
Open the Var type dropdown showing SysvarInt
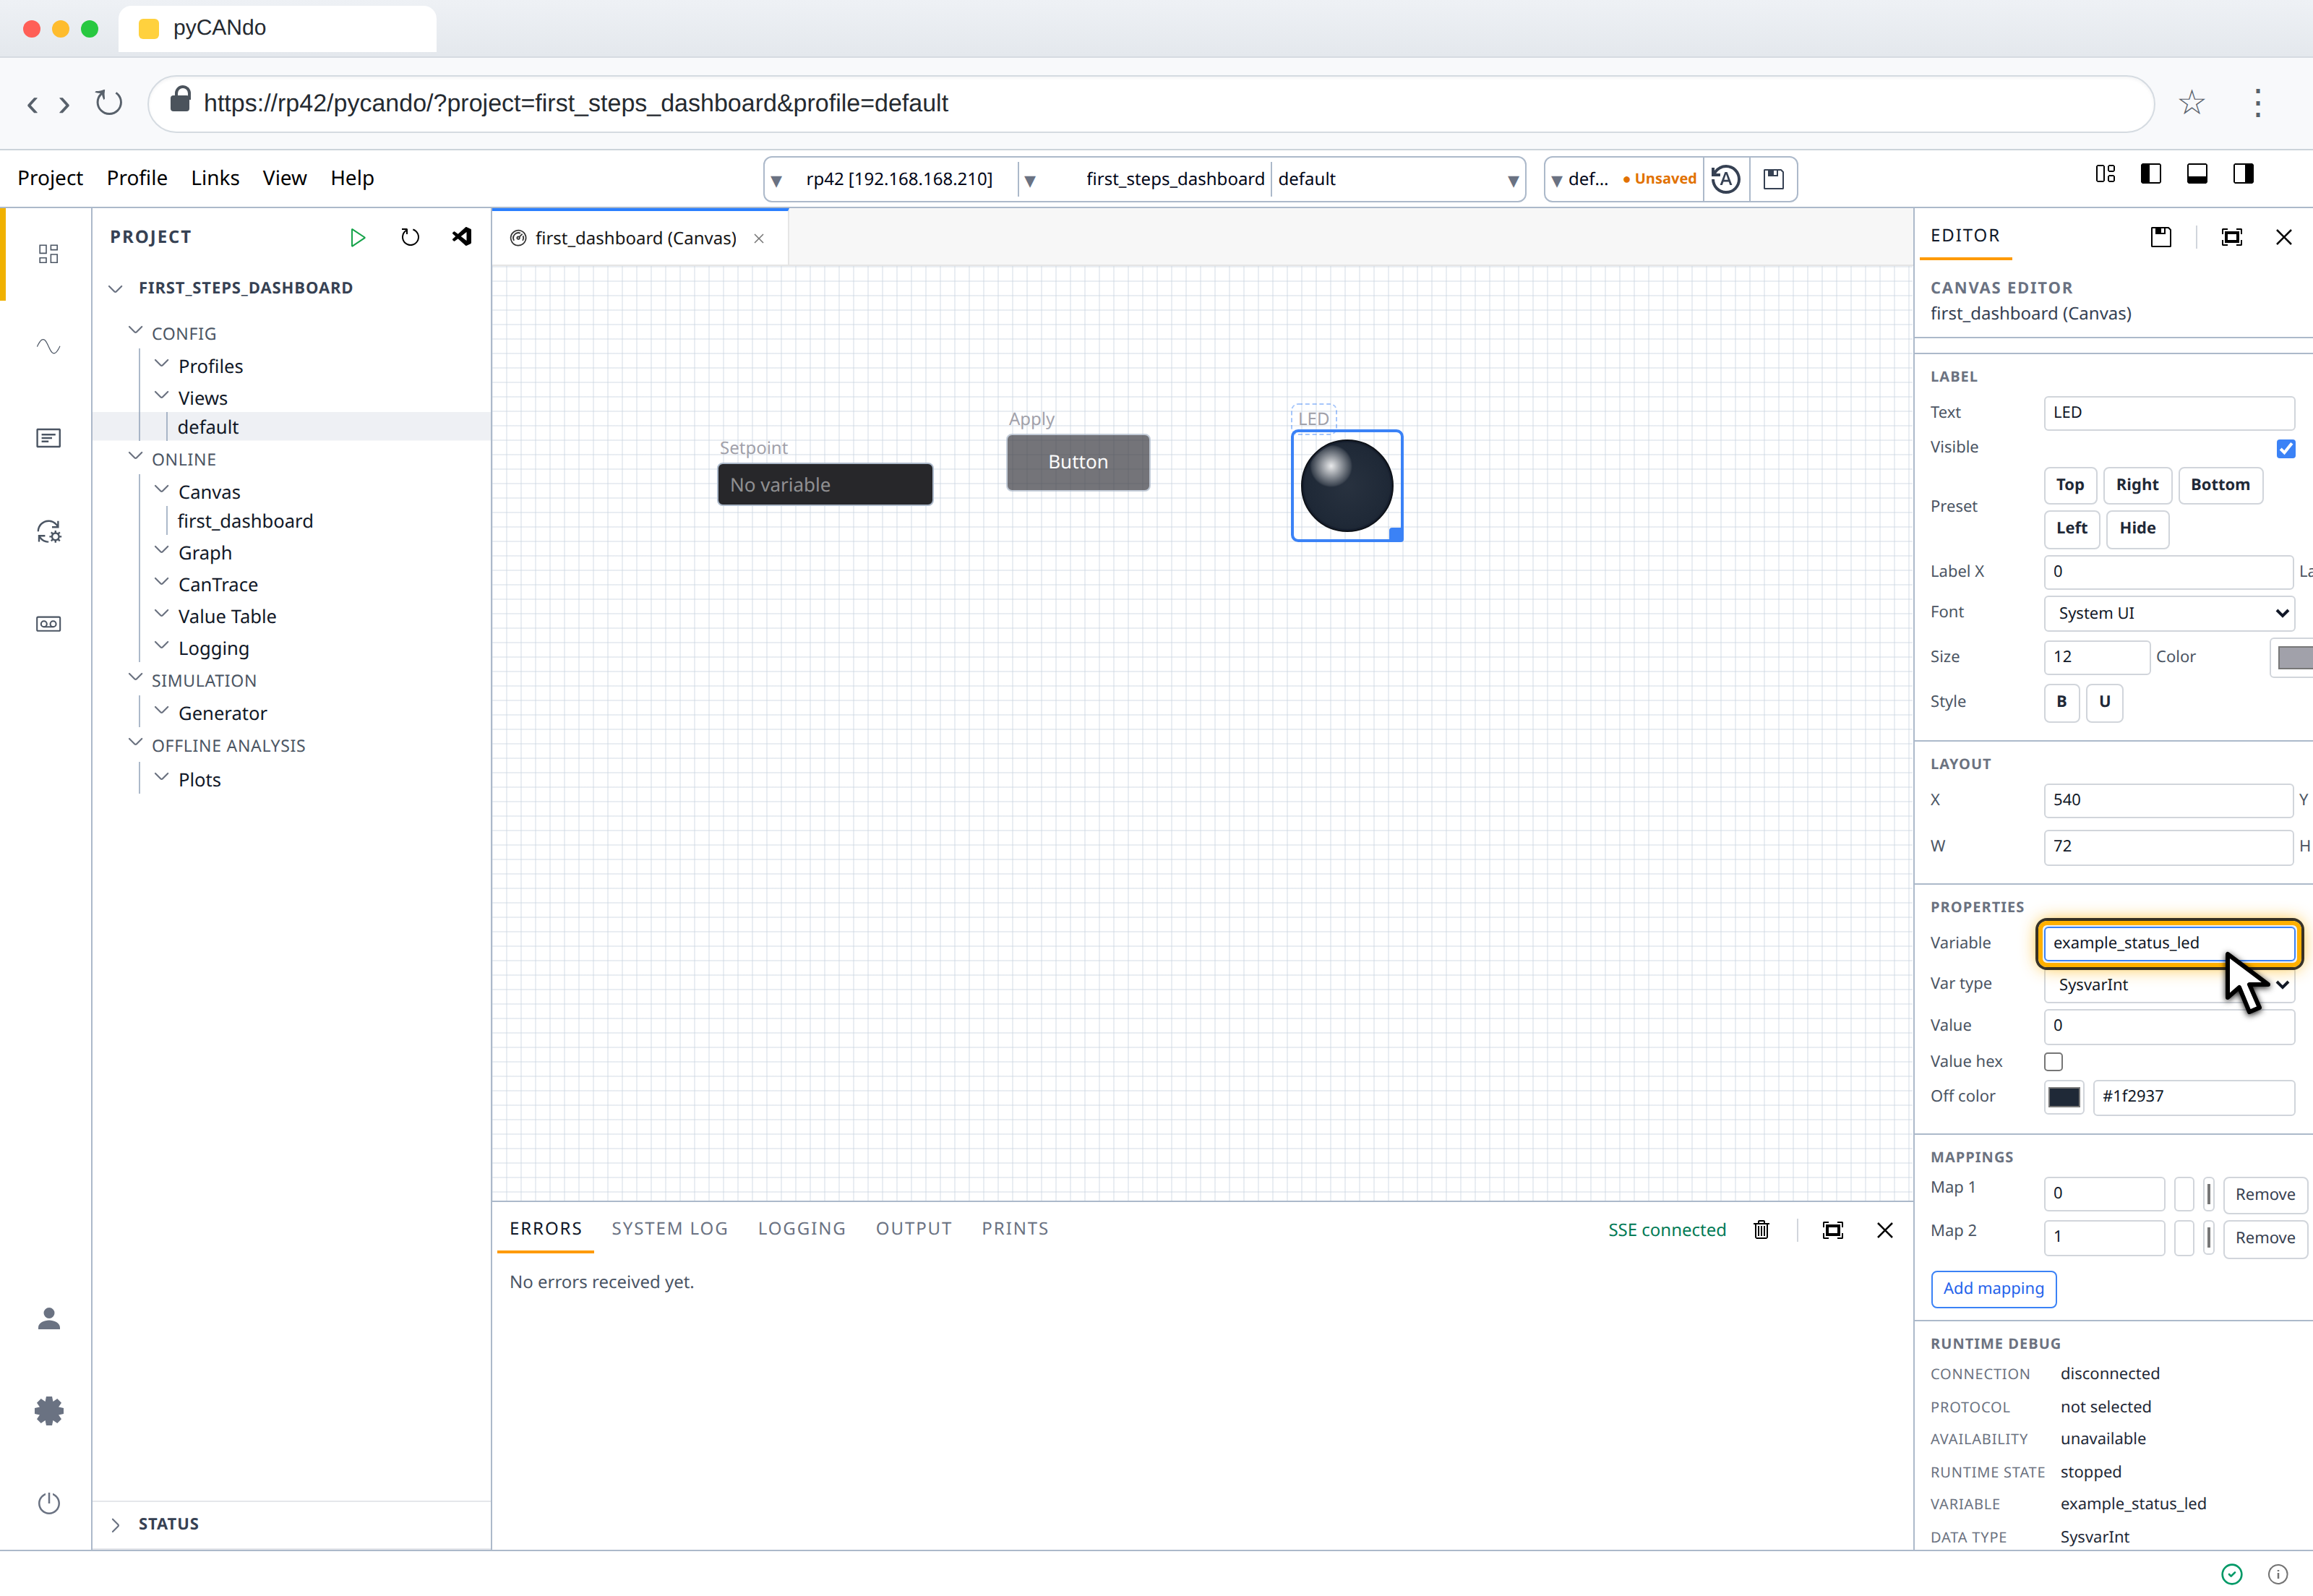(x=2169, y=985)
